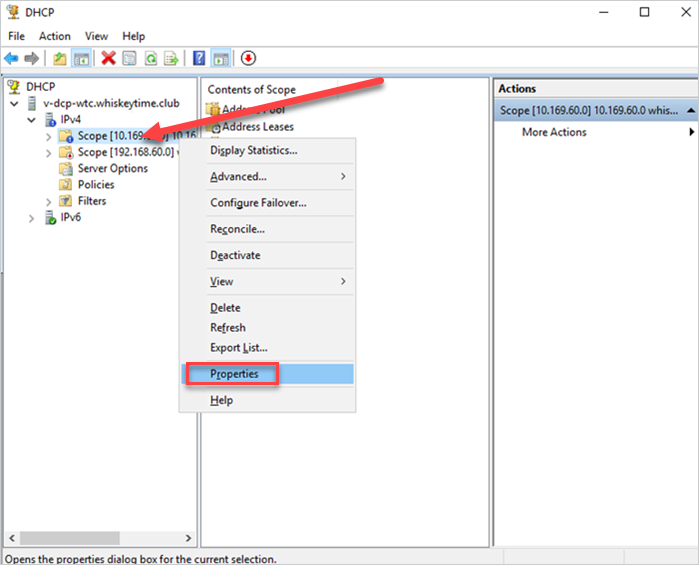Screen dimensions: 699x565
Task: Choose Reconcile... from context menu
Action: 267,229
